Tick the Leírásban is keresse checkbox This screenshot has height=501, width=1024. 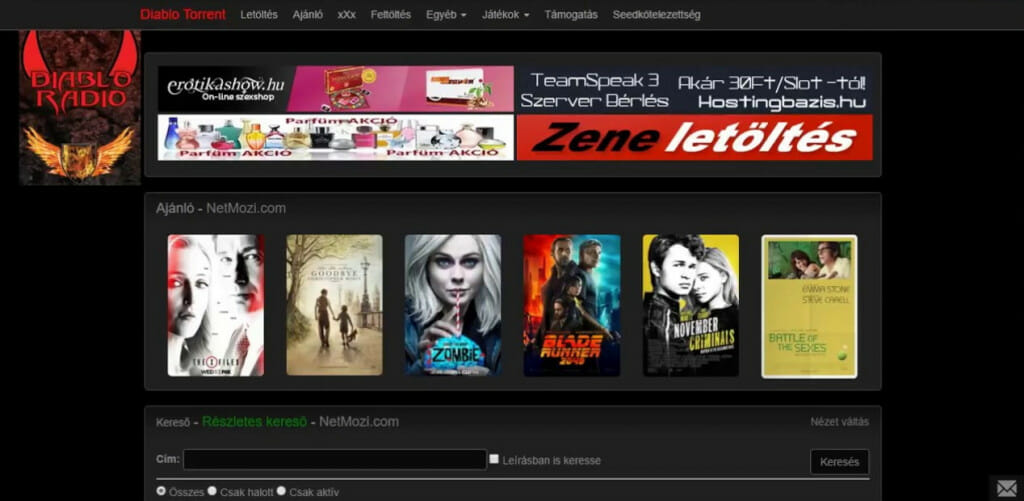tap(494, 459)
